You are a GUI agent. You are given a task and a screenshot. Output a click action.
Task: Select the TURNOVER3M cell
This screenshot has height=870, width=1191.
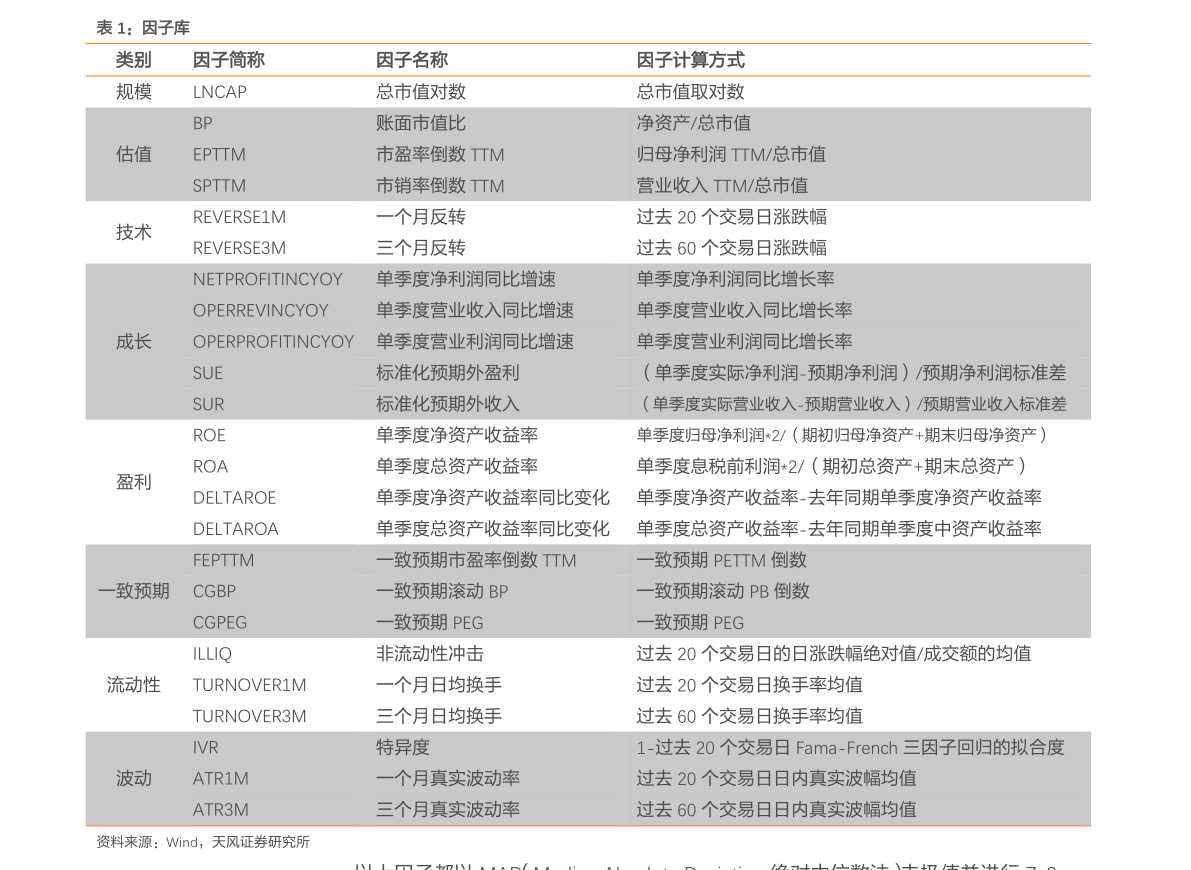point(249,716)
